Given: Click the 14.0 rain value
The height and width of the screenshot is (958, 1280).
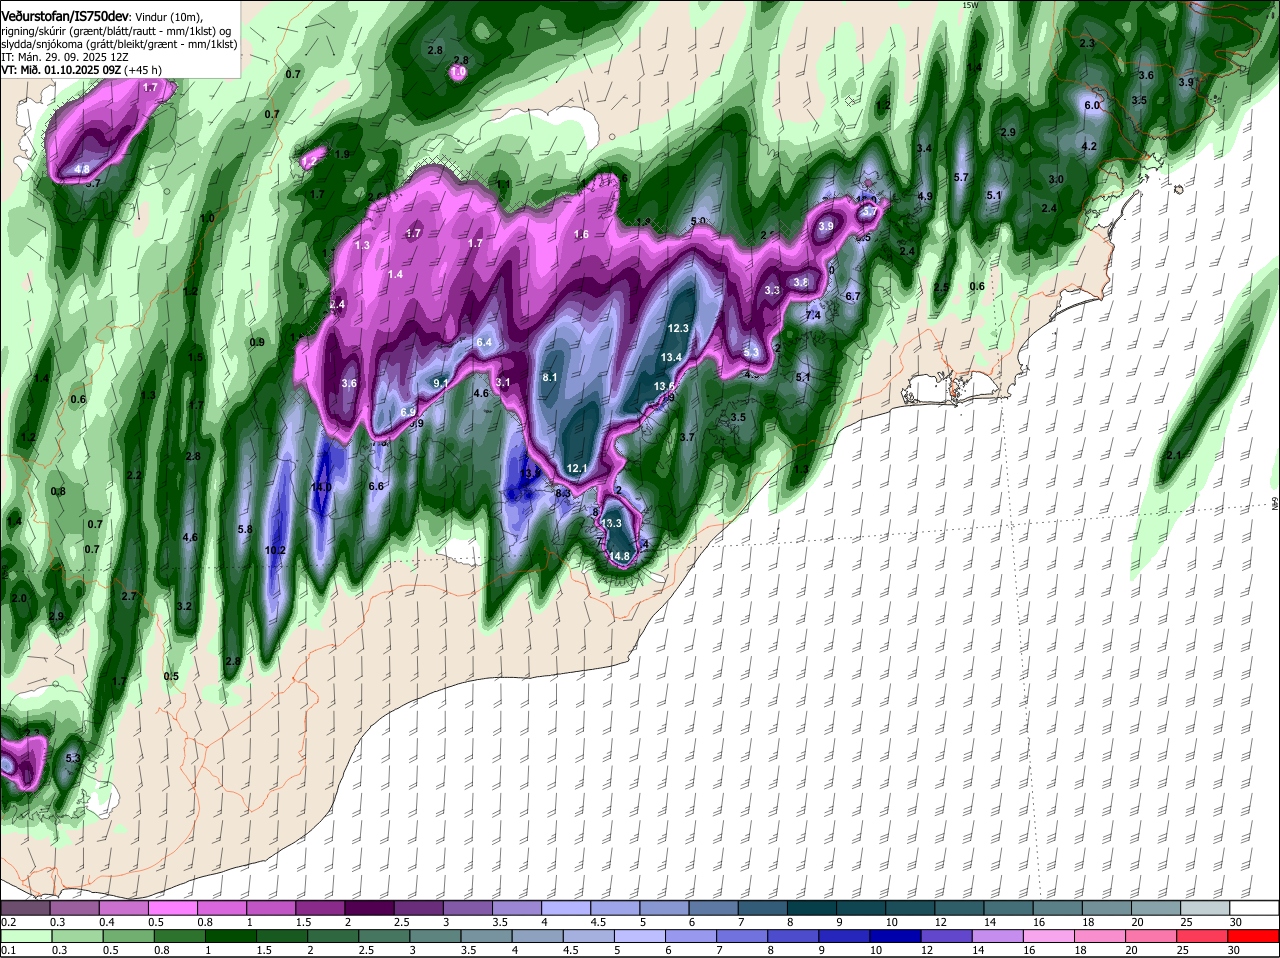Looking at the screenshot, I should pos(321,487).
